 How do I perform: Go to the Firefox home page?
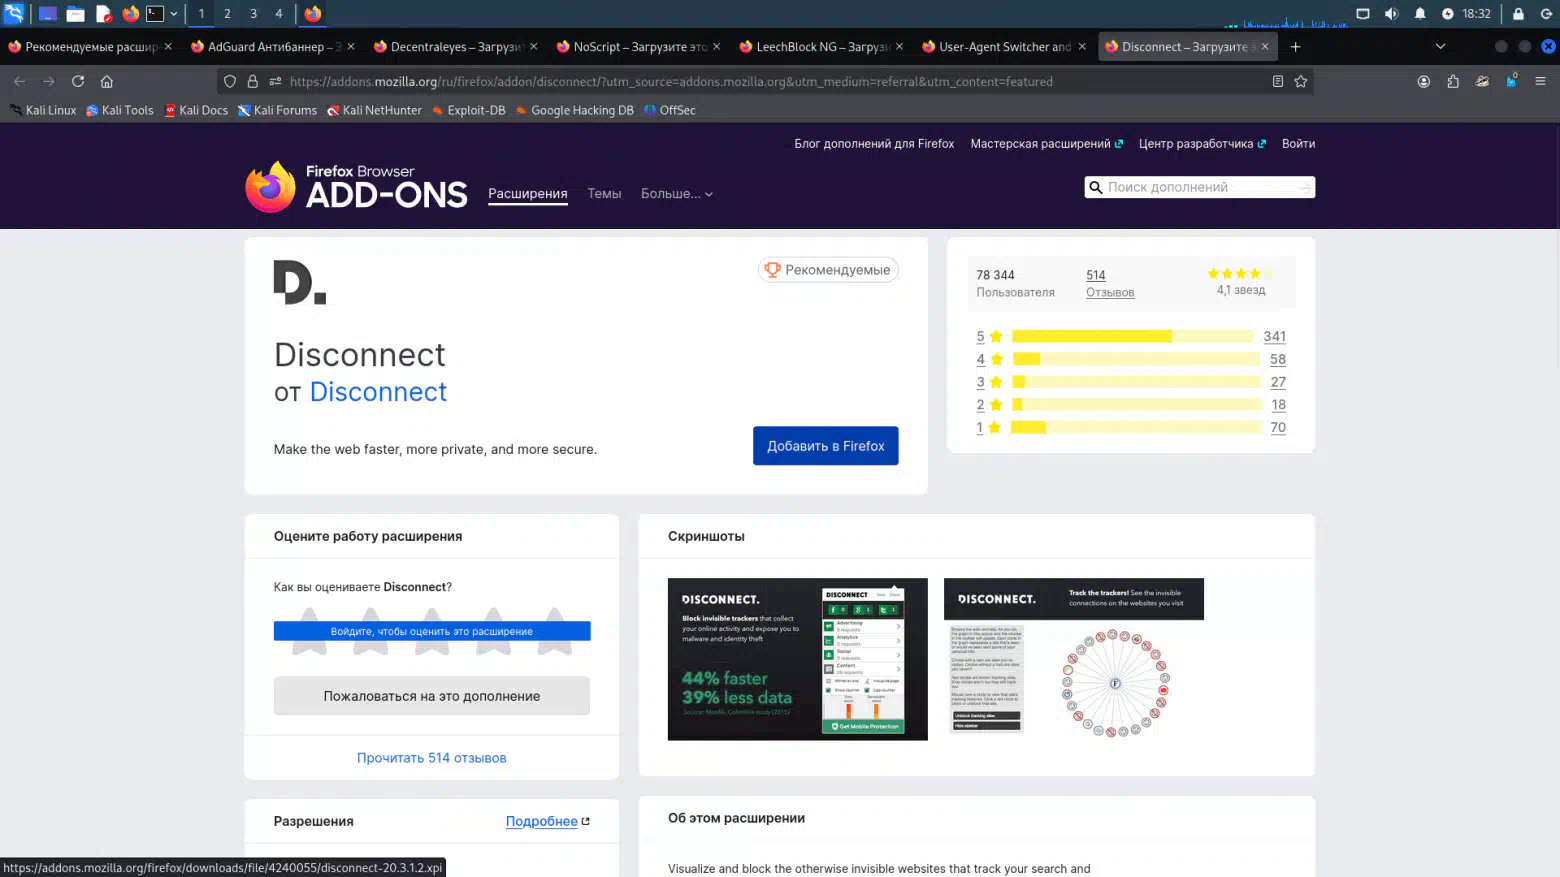[107, 82]
